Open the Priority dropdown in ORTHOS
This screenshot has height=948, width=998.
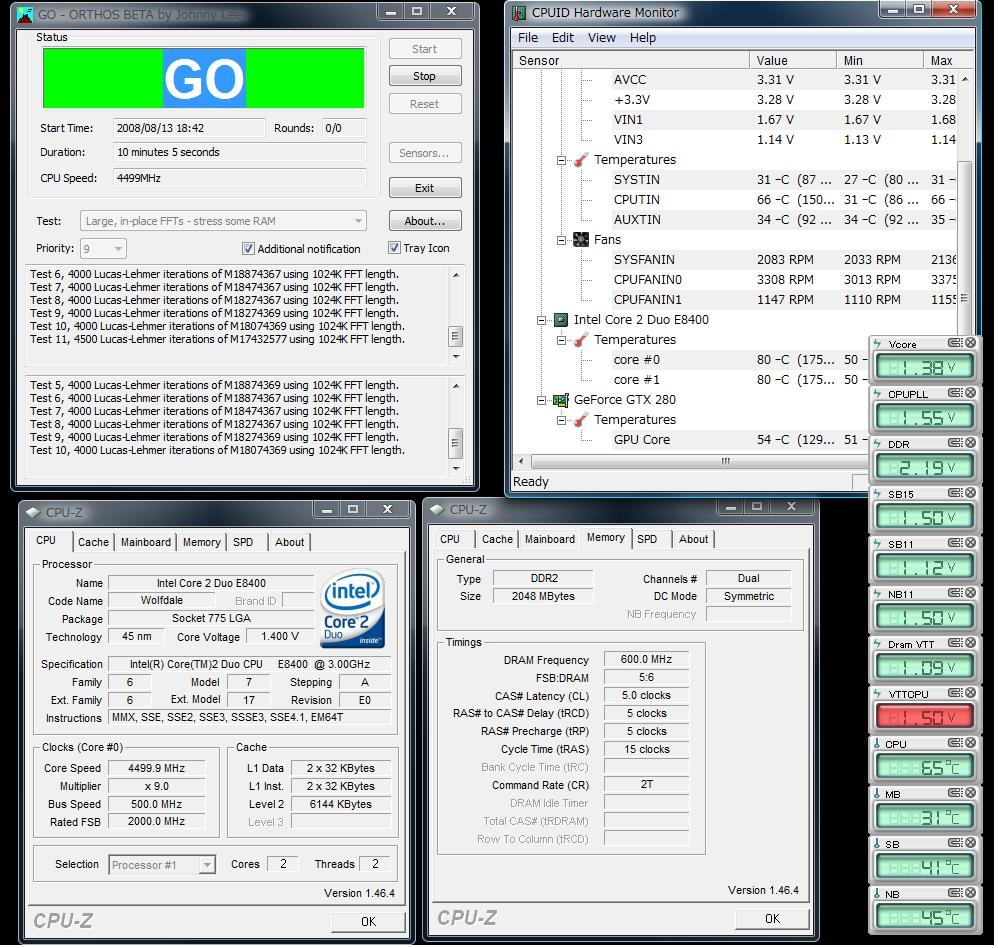pyautogui.click(x=118, y=249)
